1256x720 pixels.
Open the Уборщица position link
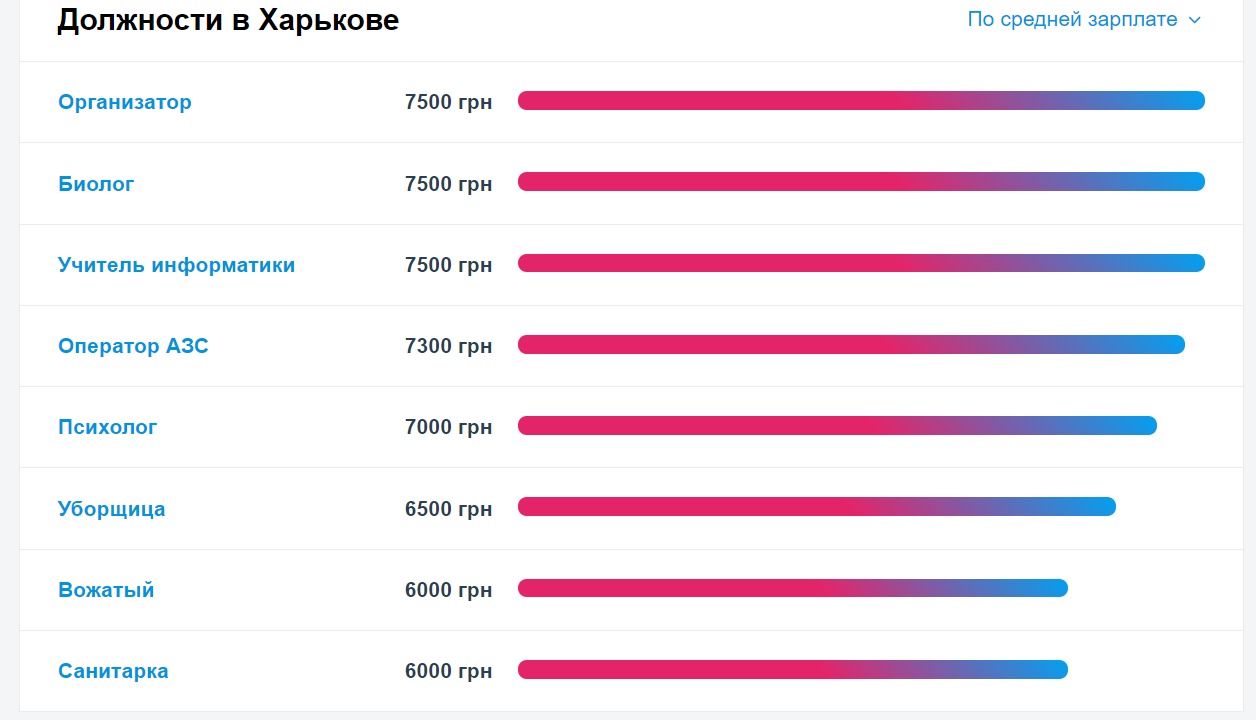[111, 508]
